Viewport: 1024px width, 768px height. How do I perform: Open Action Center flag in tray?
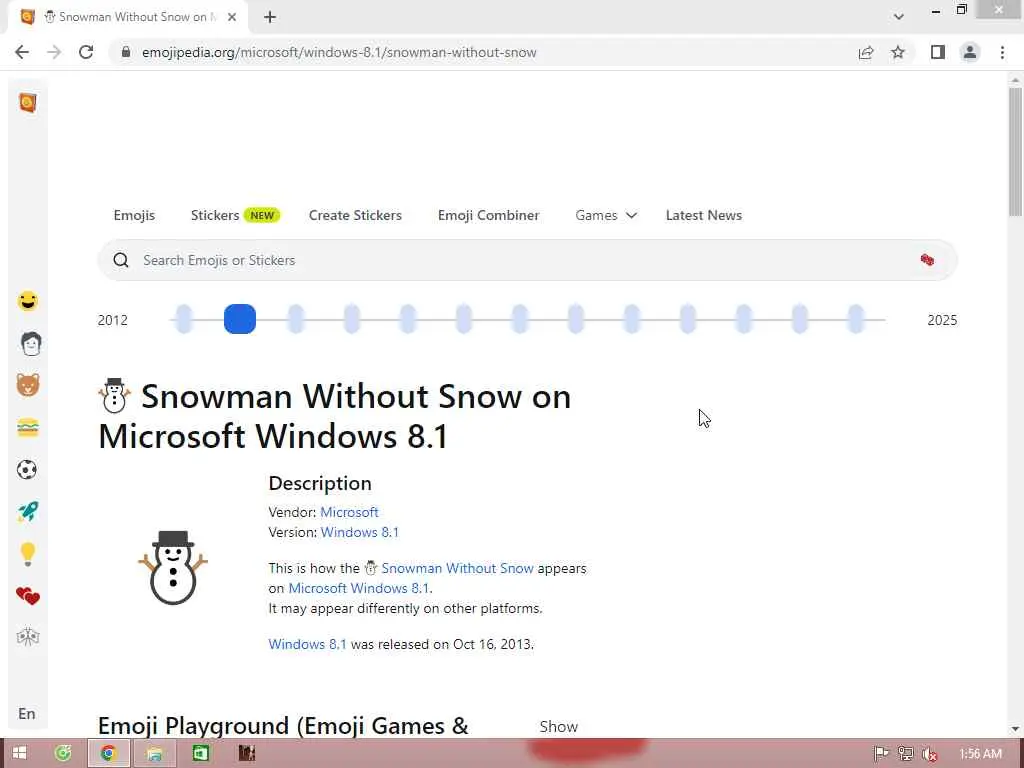tap(881, 754)
